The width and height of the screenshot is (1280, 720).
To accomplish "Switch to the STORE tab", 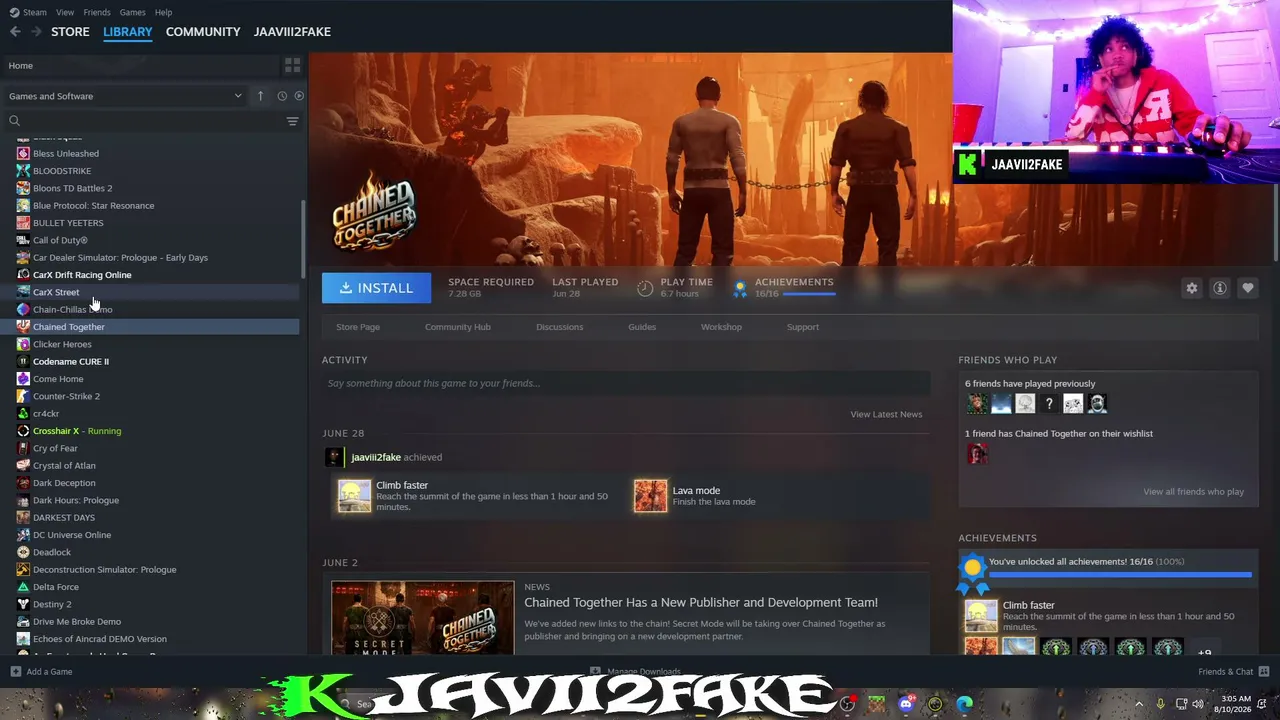I will click(70, 32).
